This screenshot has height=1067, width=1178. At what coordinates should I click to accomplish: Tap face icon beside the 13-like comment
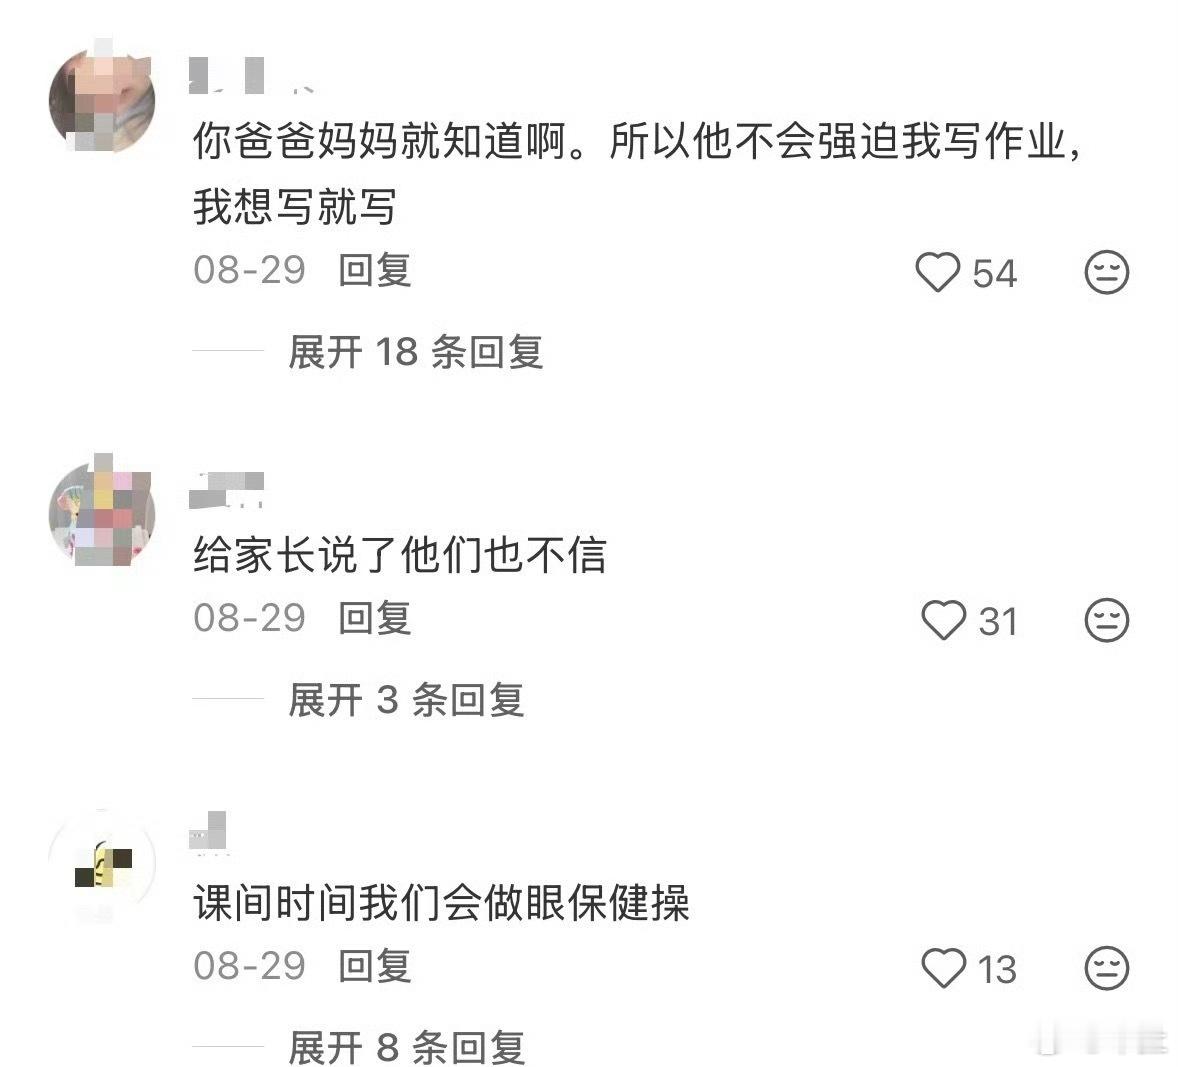1107,968
